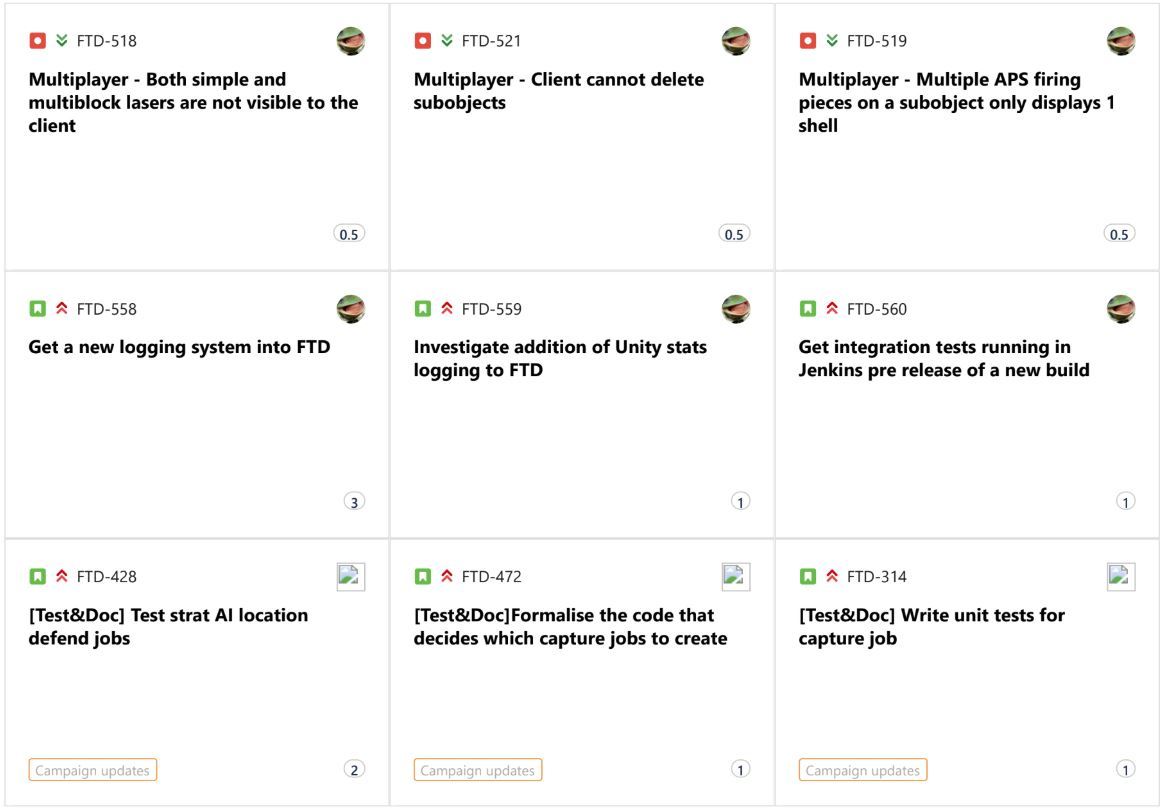Click the green story icon on FTD-472
The width and height of the screenshot is (1164, 811).
[x=422, y=576]
